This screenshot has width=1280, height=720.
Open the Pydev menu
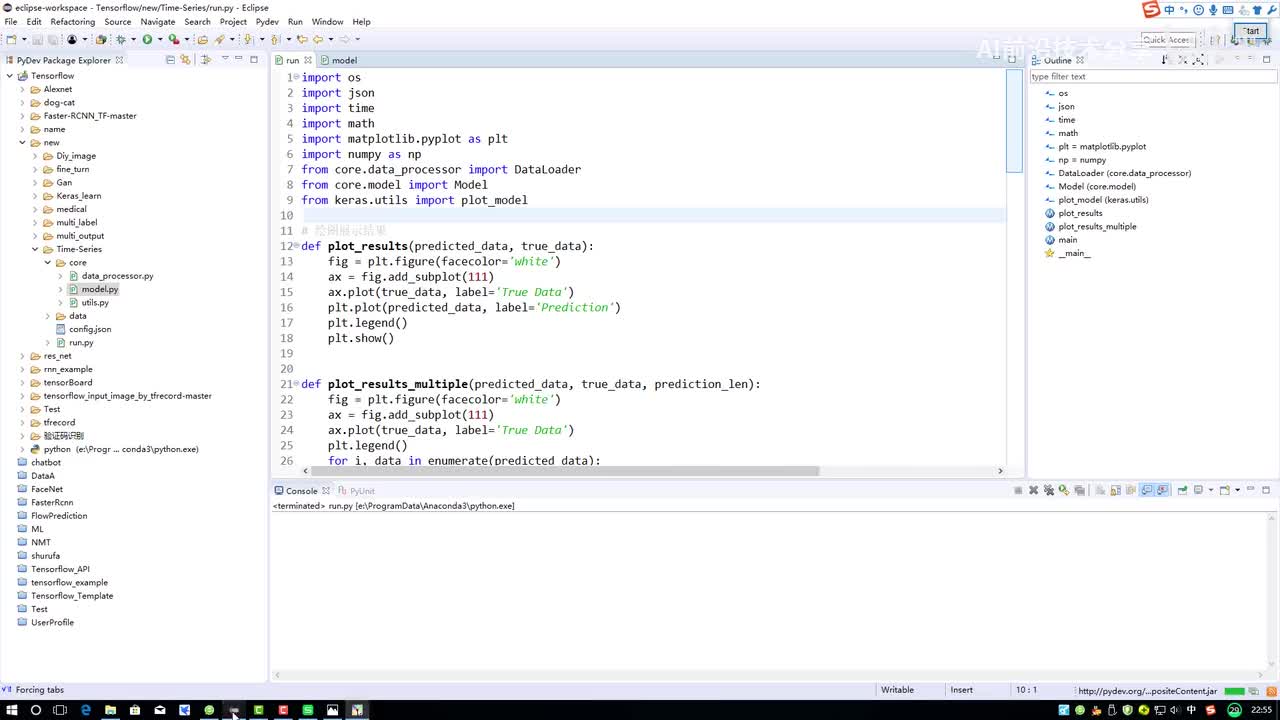(x=267, y=22)
